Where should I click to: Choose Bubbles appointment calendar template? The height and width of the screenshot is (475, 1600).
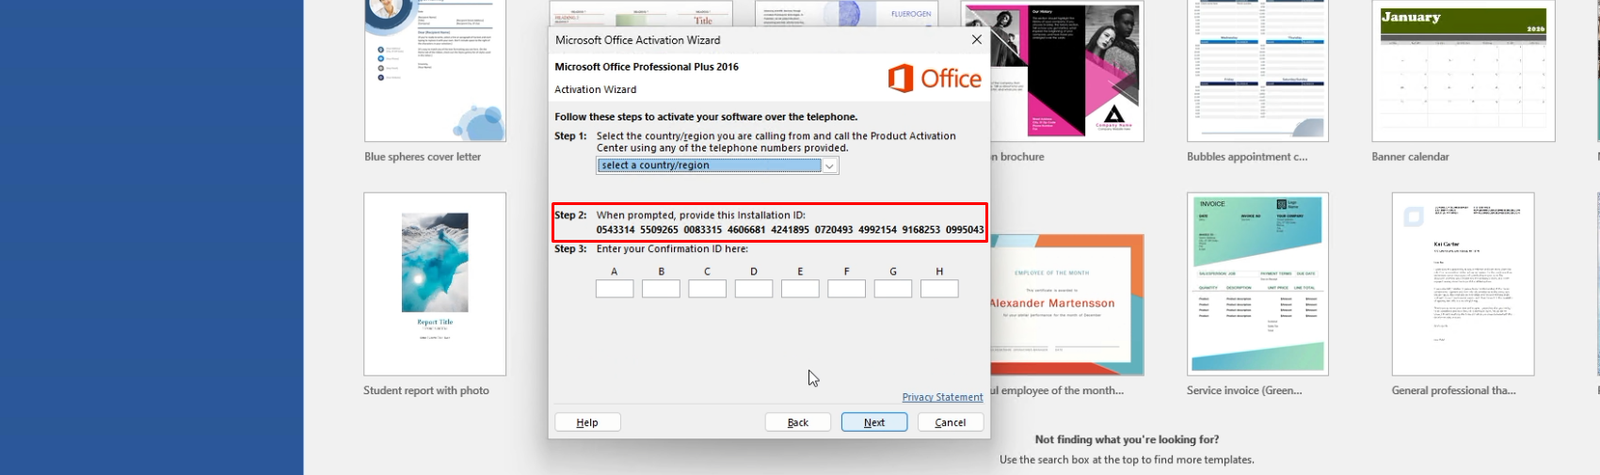coord(1257,70)
